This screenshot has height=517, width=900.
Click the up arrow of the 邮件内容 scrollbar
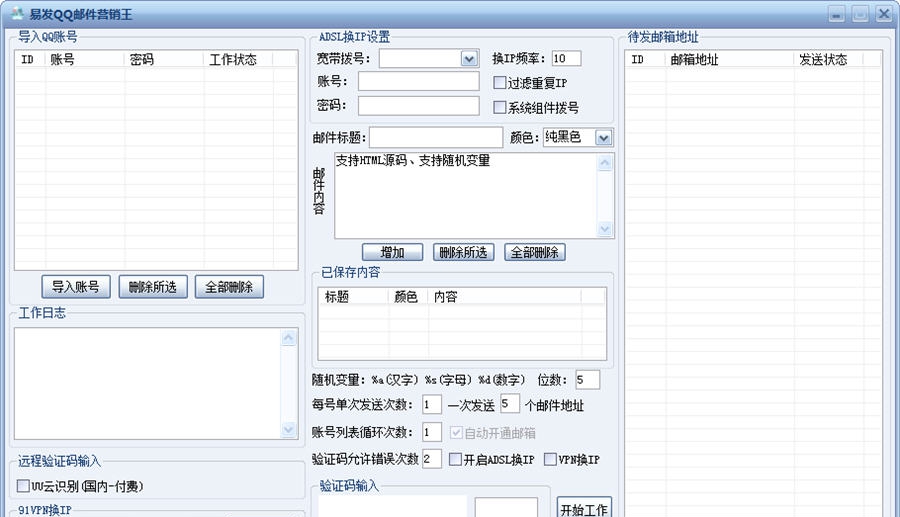[x=605, y=164]
